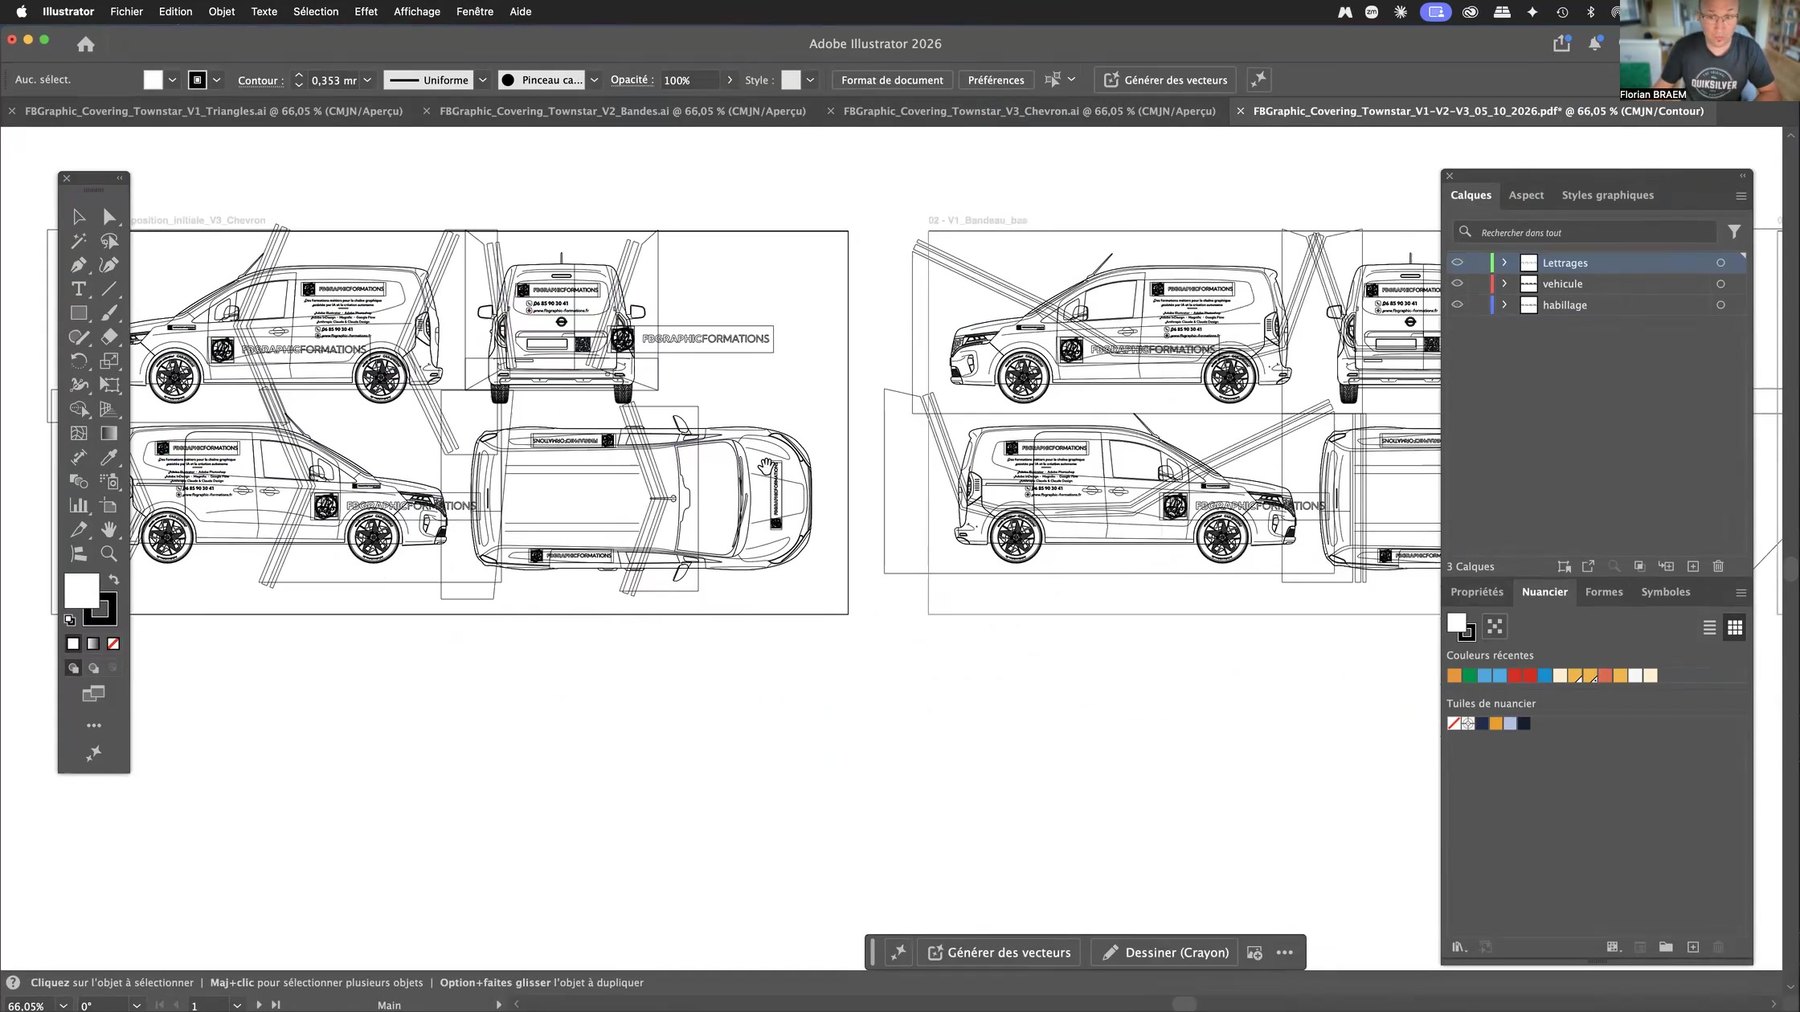Click the Lettrages layer target circle
1800x1012 pixels.
(x=1721, y=263)
